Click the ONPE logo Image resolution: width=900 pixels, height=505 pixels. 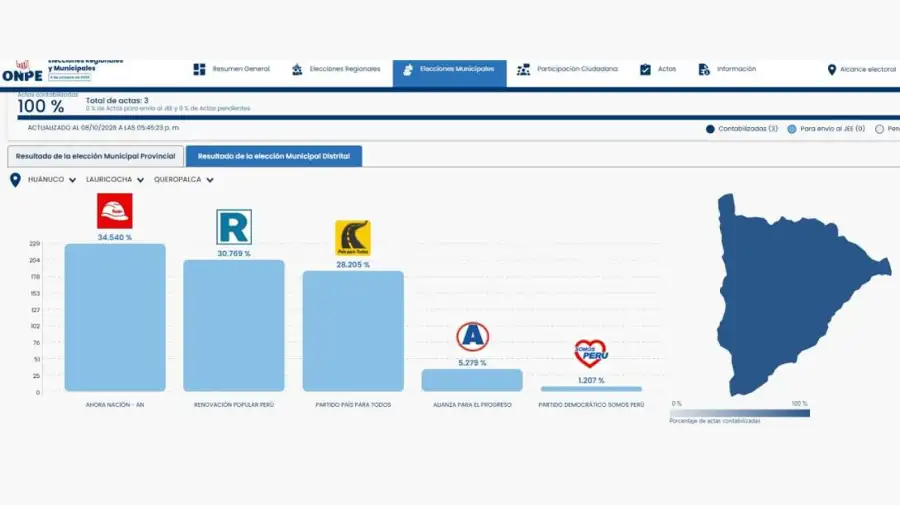(x=22, y=72)
